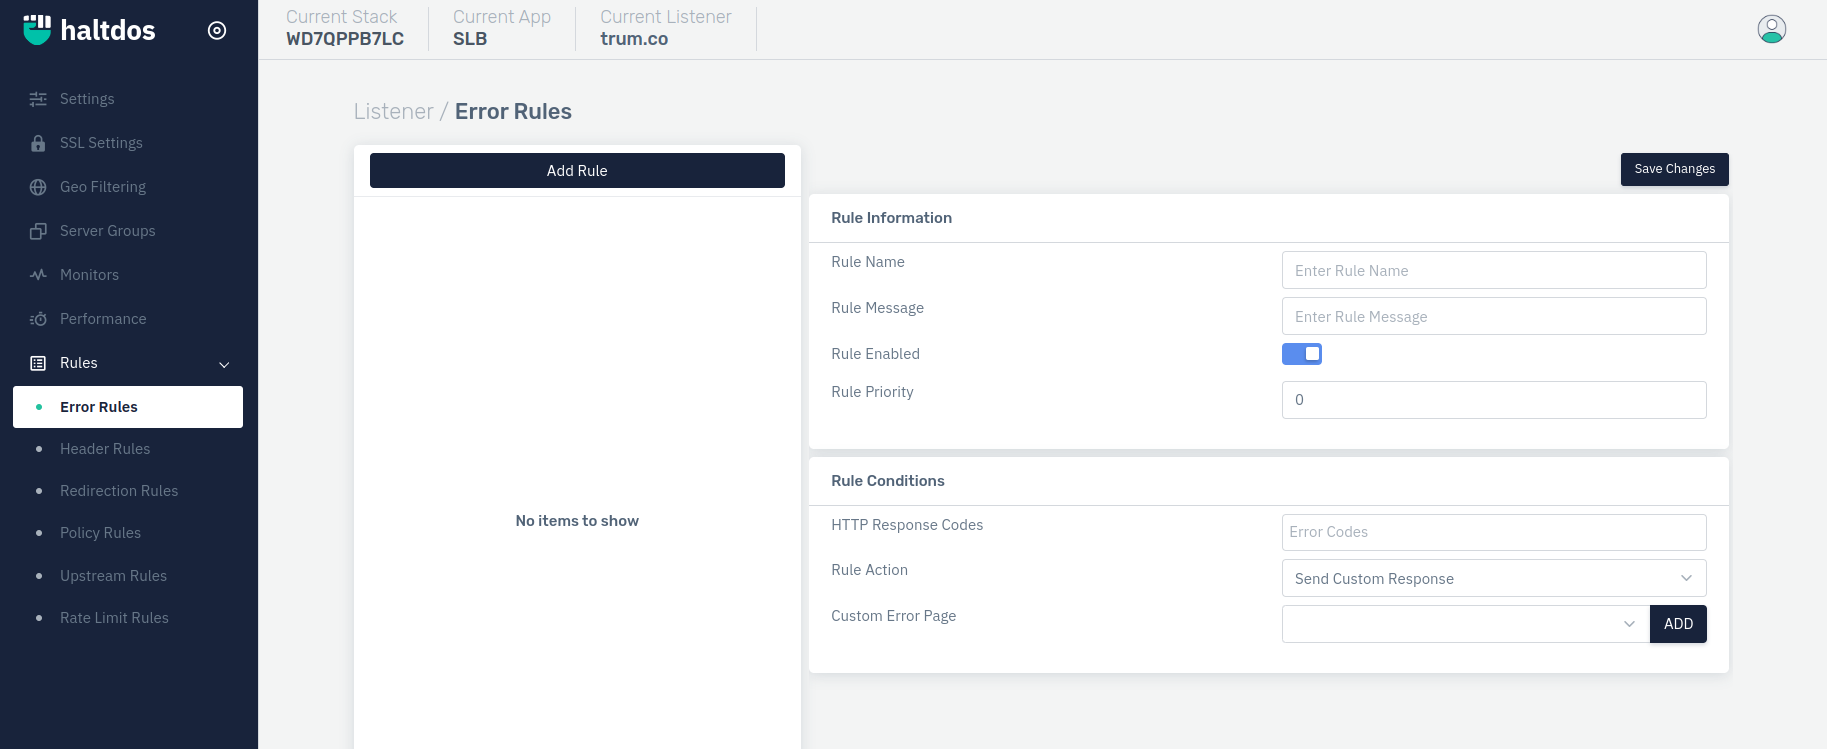Image resolution: width=1827 pixels, height=749 pixels.
Task: Open the Custom Error Page dropdown
Action: pos(1466,624)
